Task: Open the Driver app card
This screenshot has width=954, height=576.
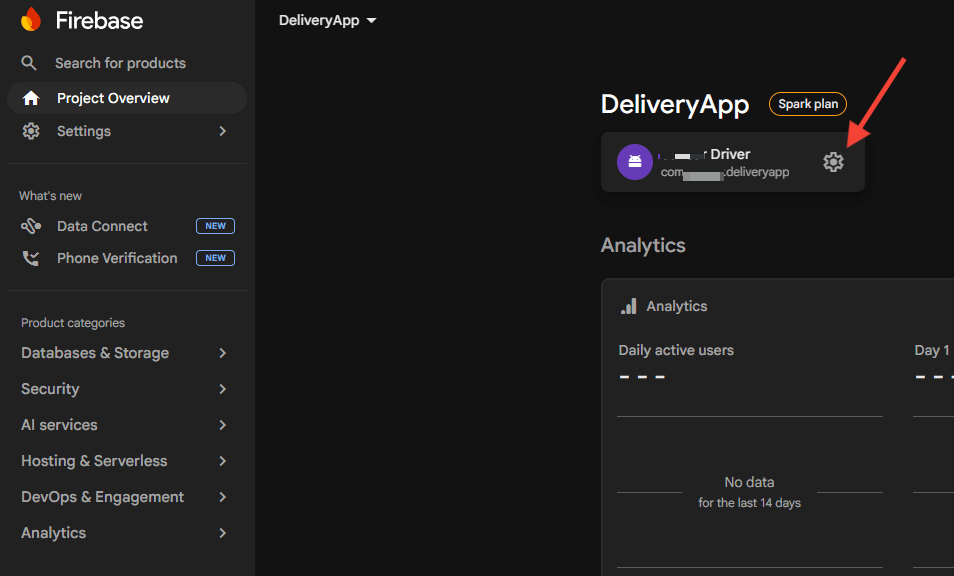Action: point(733,162)
